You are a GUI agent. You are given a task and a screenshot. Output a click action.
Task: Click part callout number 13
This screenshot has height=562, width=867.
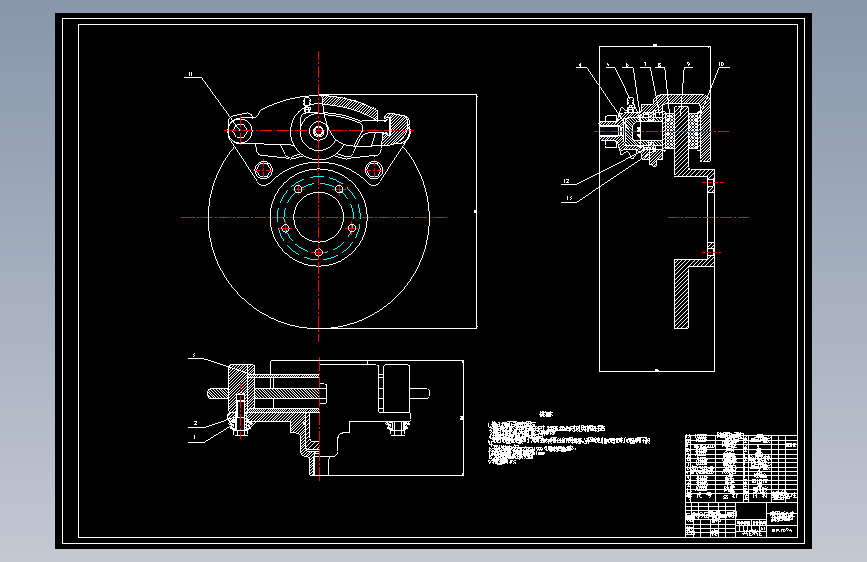[x=569, y=197]
